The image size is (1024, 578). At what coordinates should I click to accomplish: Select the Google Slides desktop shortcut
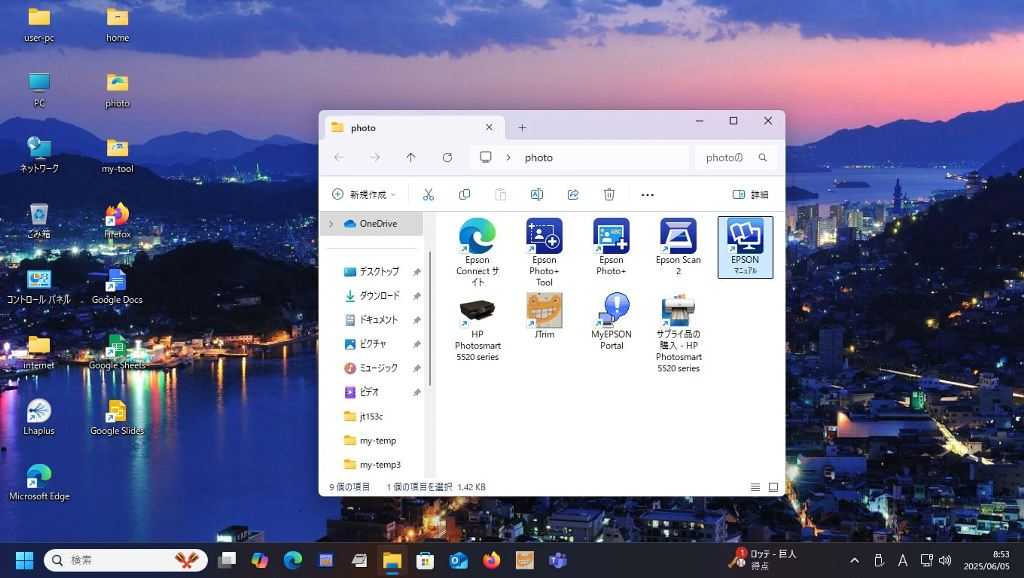pyautogui.click(x=118, y=417)
